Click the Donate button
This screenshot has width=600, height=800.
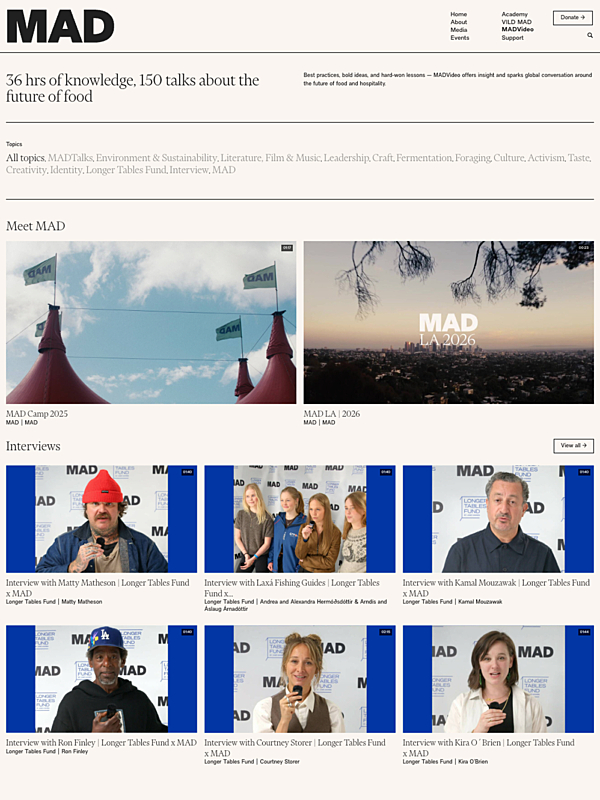pos(572,17)
